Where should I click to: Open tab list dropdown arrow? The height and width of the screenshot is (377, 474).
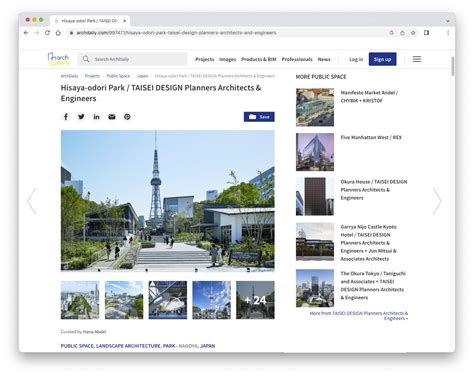pos(448,21)
